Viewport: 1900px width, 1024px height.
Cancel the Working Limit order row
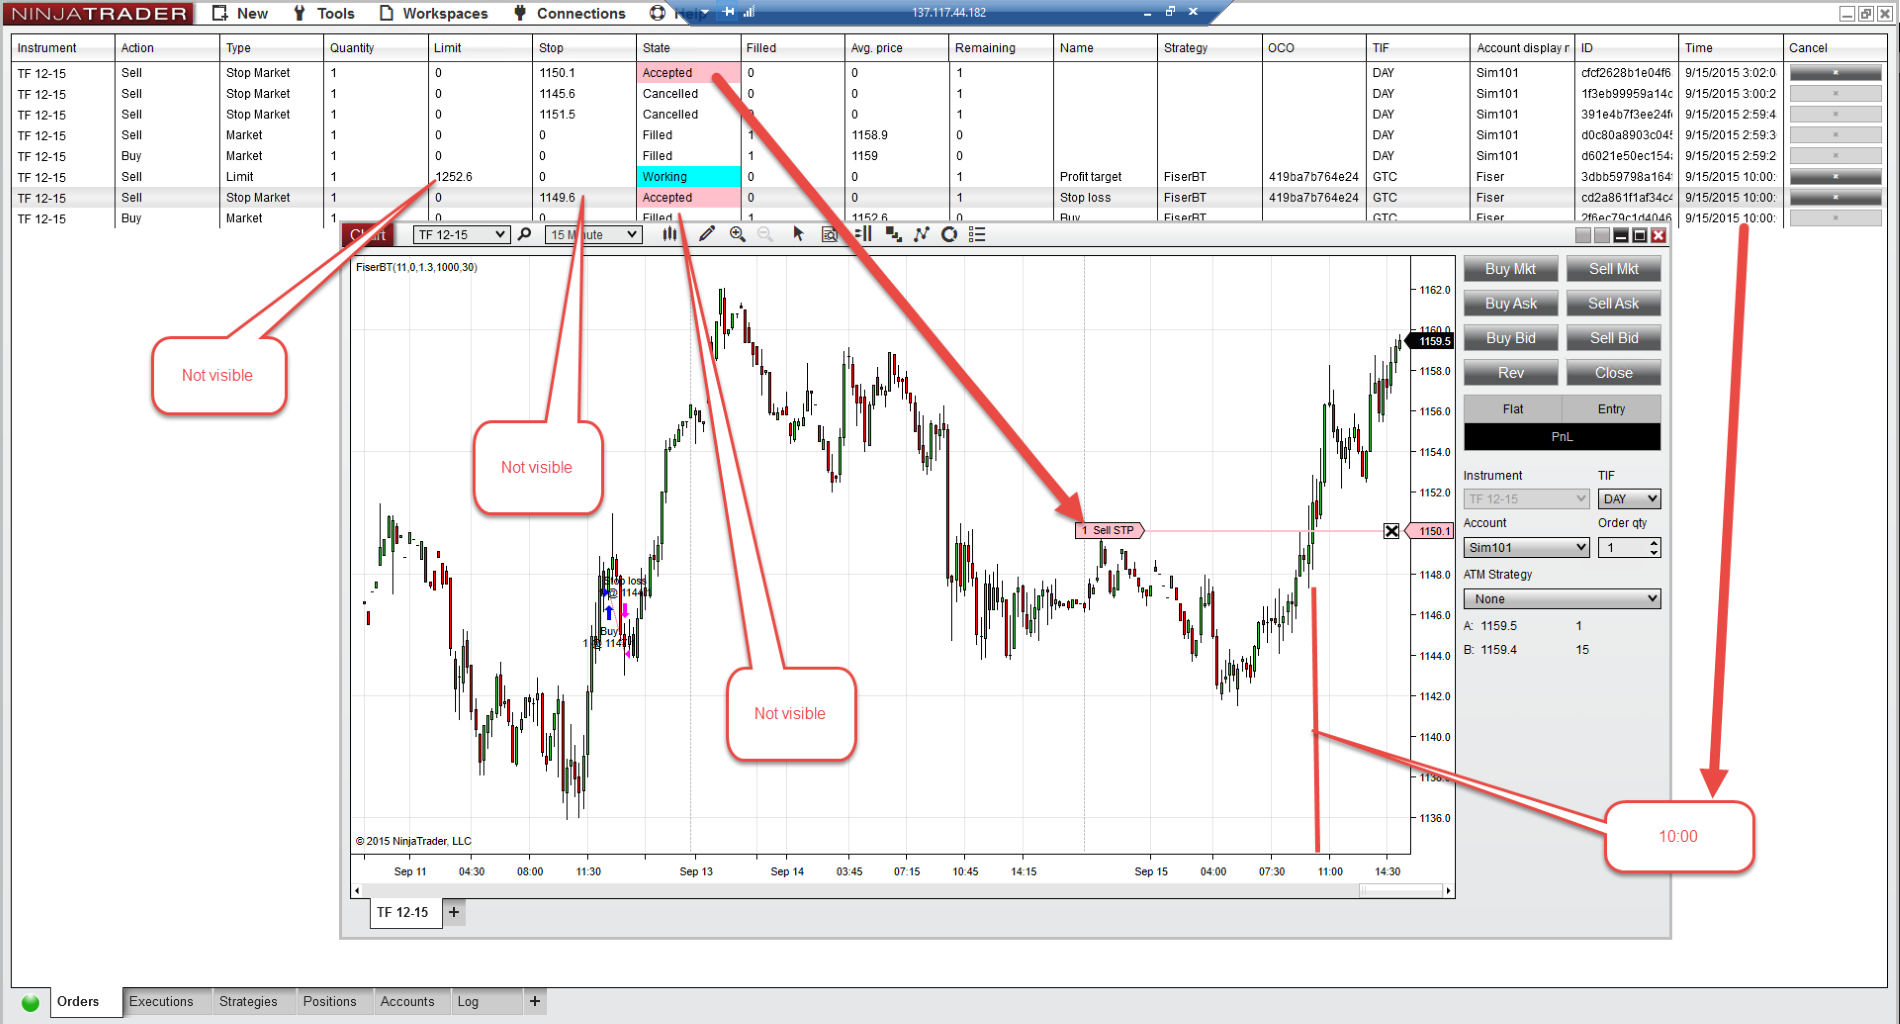point(1835,177)
